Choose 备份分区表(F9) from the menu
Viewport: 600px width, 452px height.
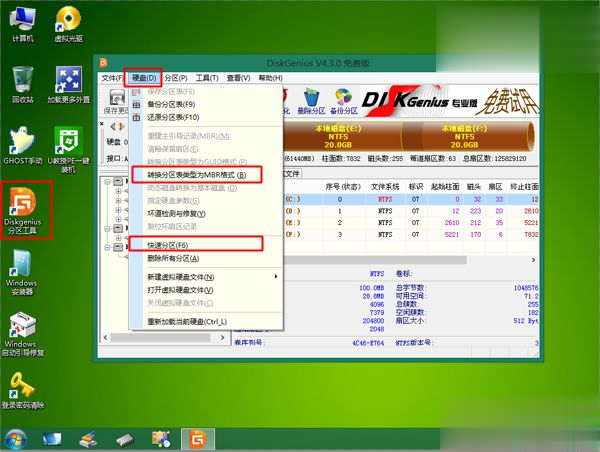207,104
